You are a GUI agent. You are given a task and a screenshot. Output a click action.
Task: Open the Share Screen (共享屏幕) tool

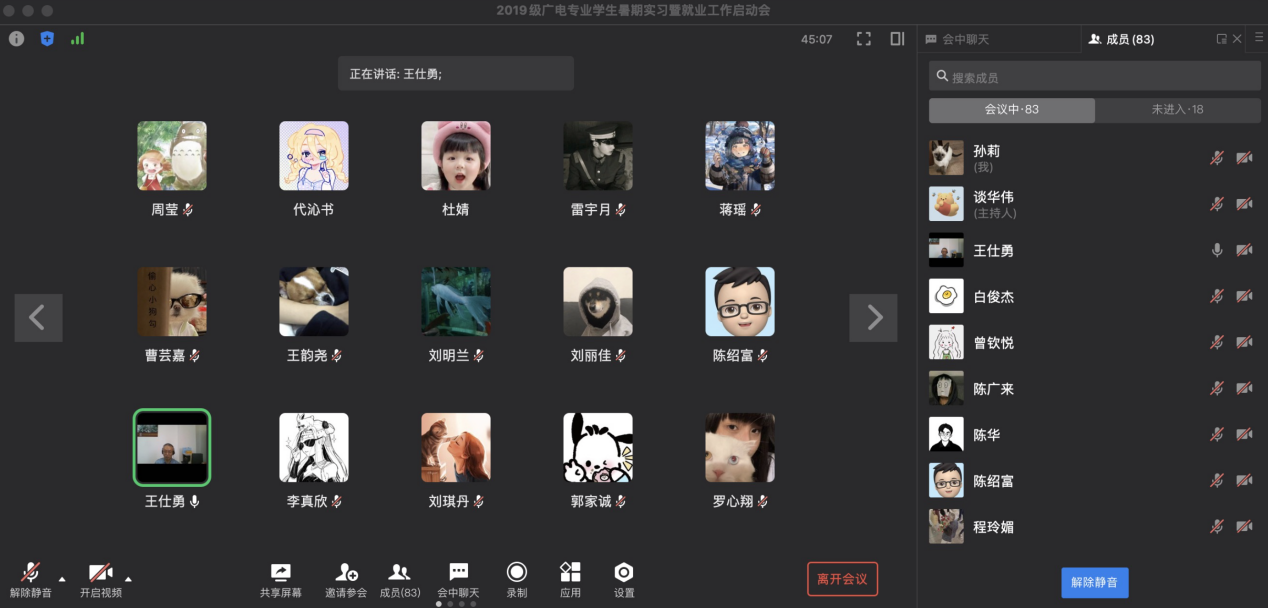point(280,573)
